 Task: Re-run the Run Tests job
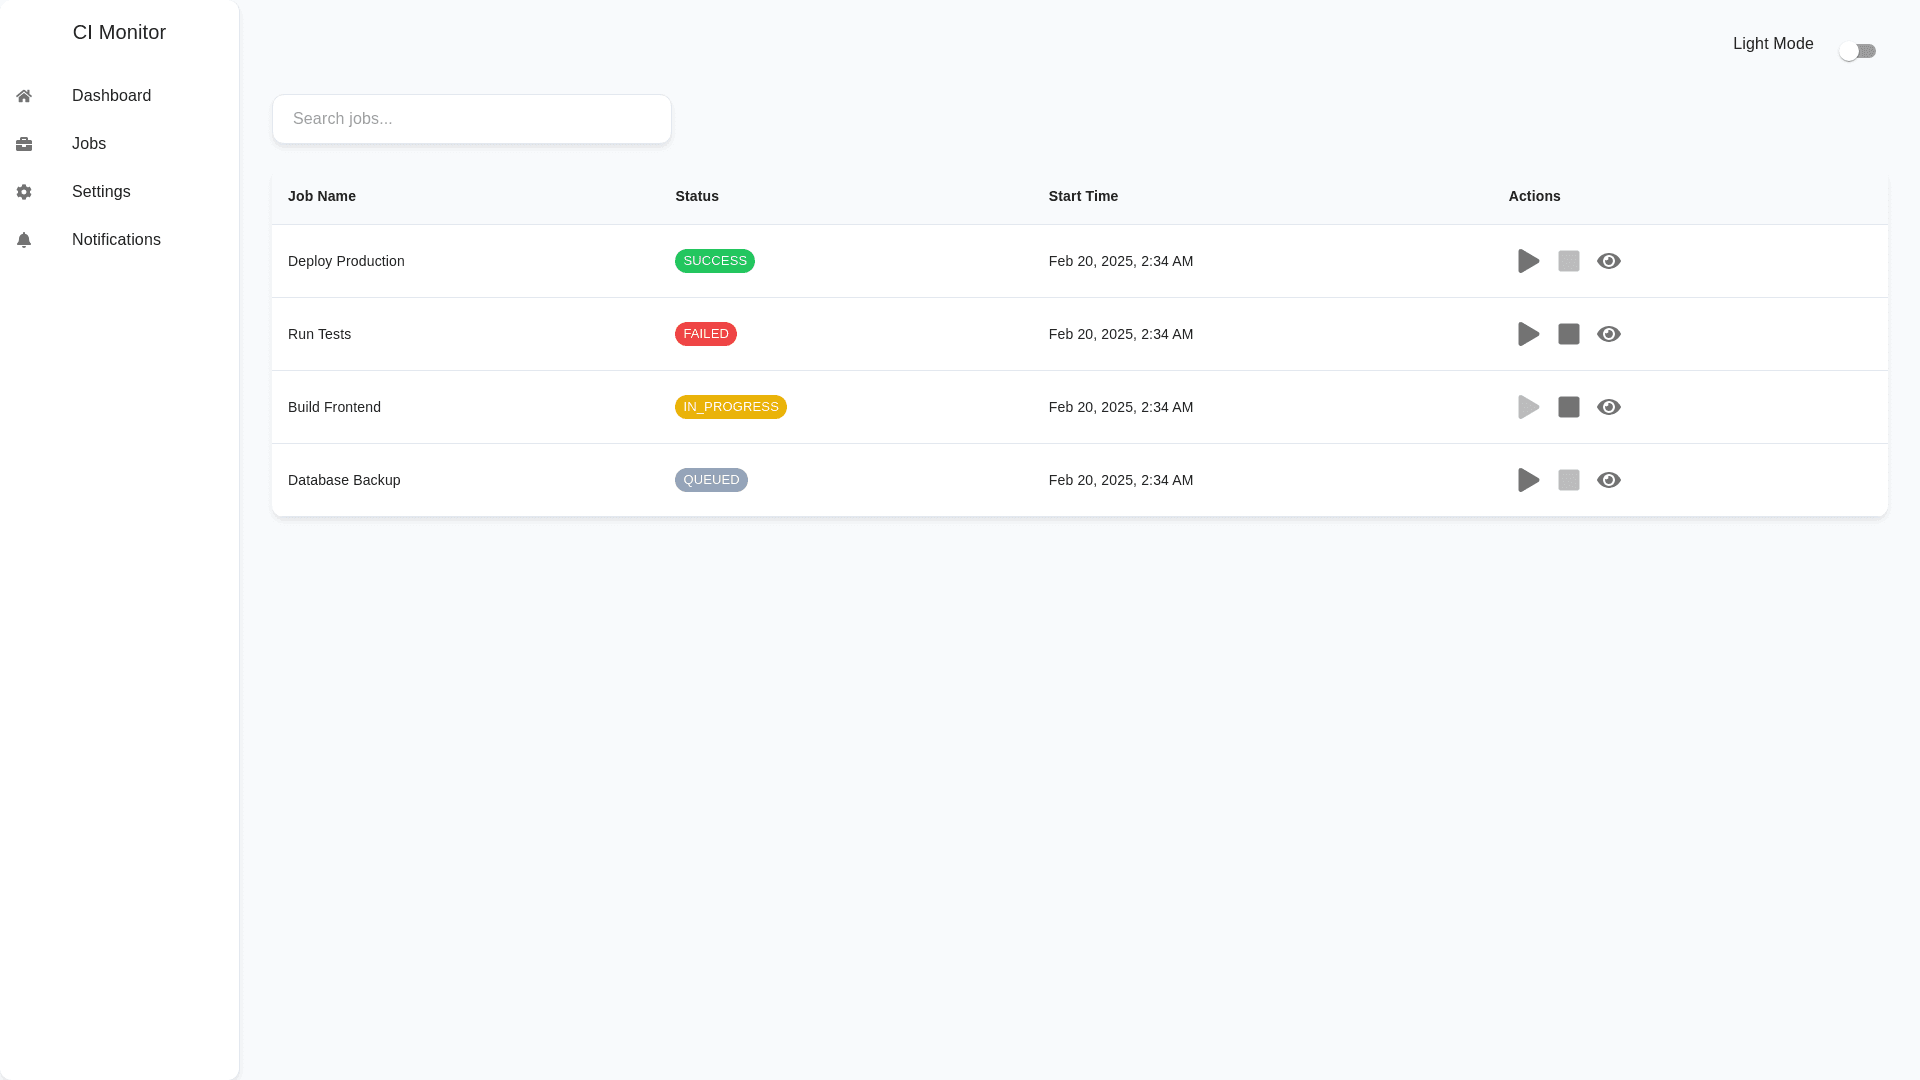click(1528, 334)
